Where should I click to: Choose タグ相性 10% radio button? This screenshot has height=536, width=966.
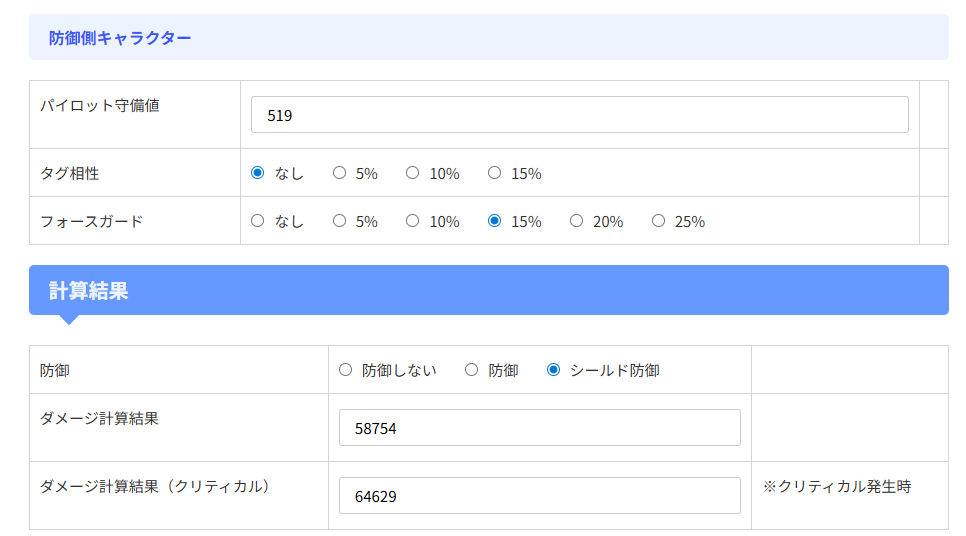[x=412, y=173]
